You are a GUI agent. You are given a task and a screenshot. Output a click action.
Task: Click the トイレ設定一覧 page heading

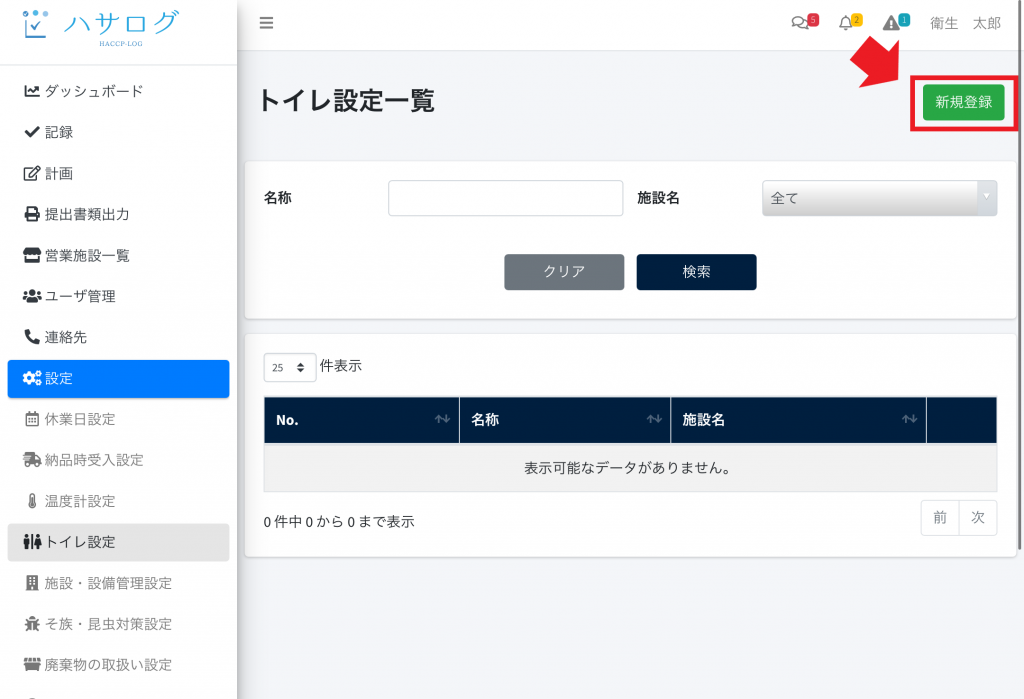point(347,101)
